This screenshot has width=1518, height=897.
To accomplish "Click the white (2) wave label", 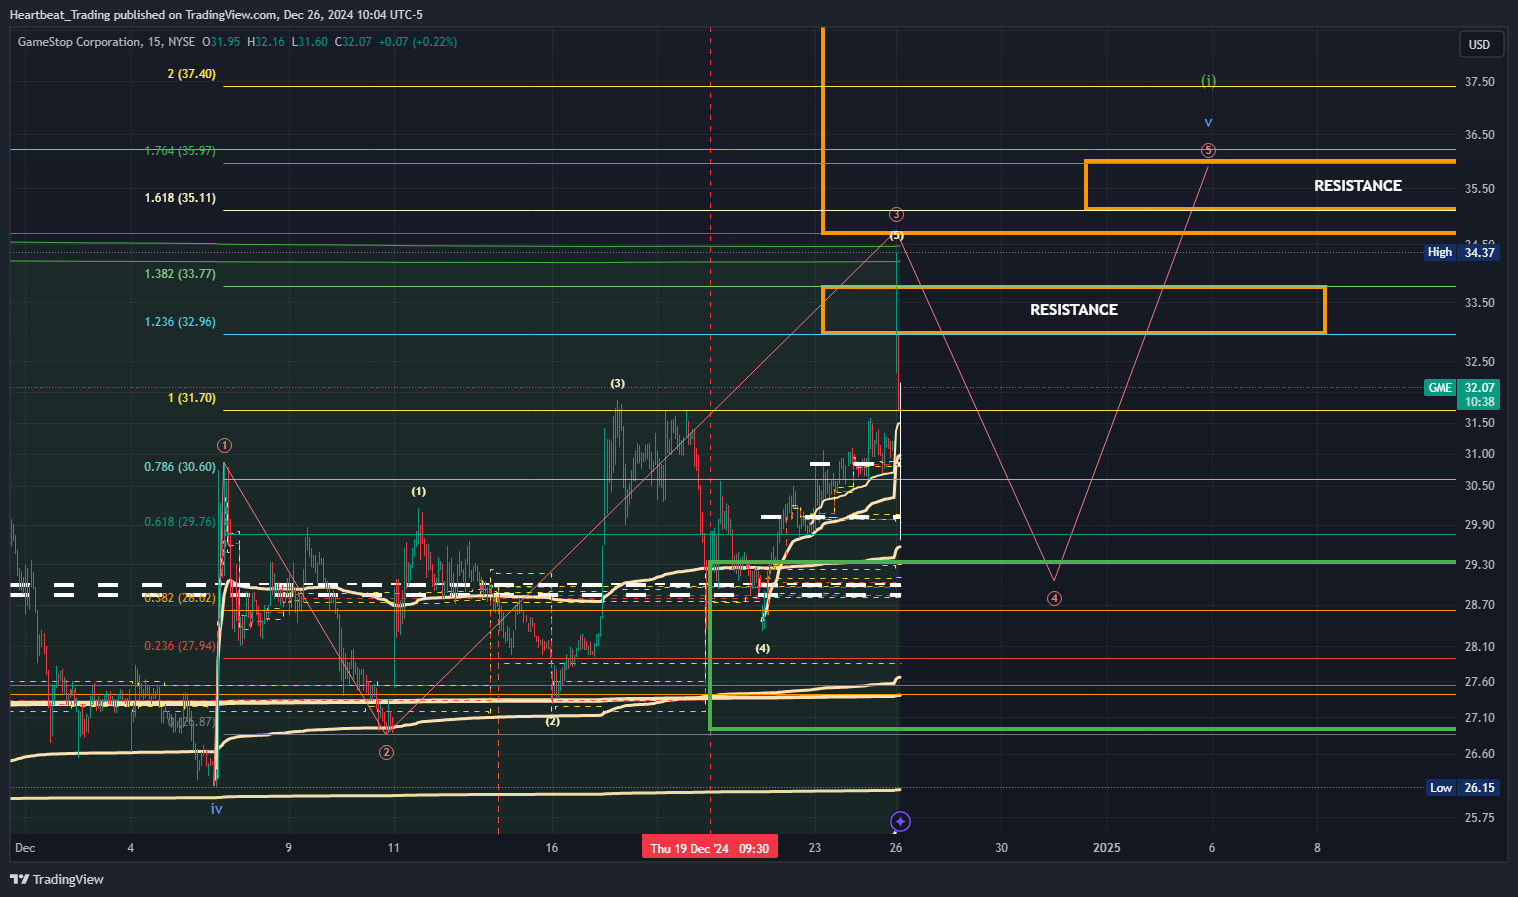I will (x=553, y=721).
